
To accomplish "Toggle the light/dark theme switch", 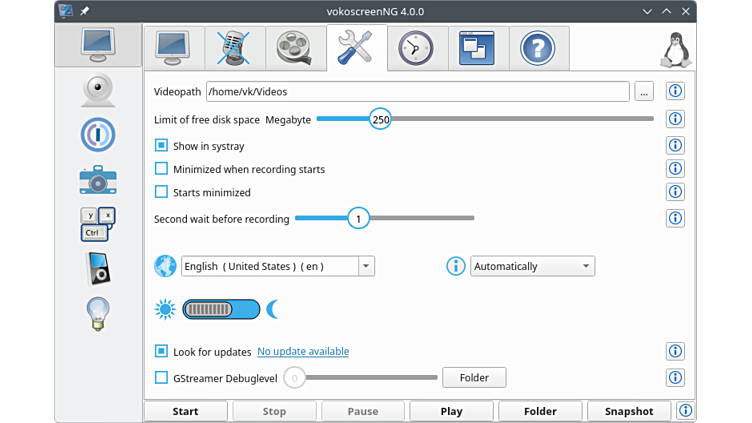I will [x=221, y=309].
